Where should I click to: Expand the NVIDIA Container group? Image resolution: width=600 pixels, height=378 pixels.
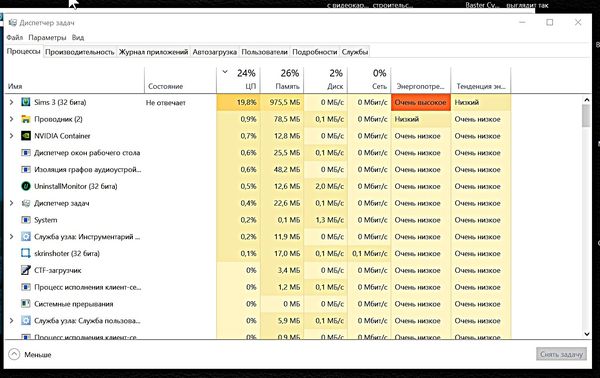11,136
